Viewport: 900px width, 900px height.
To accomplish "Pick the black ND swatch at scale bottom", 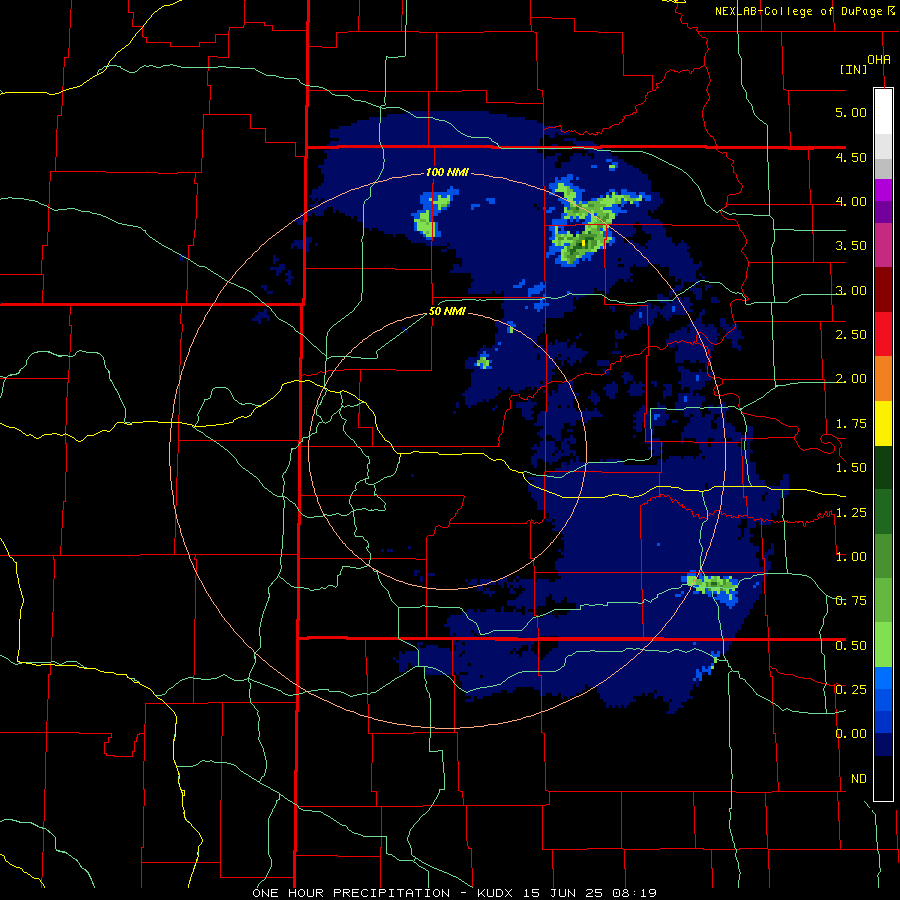I will click(x=883, y=778).
